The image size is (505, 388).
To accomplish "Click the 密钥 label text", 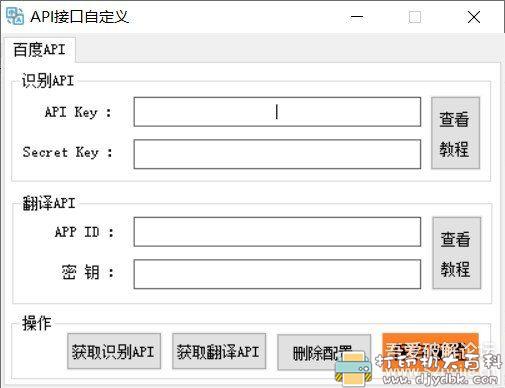I will [88, 272].
